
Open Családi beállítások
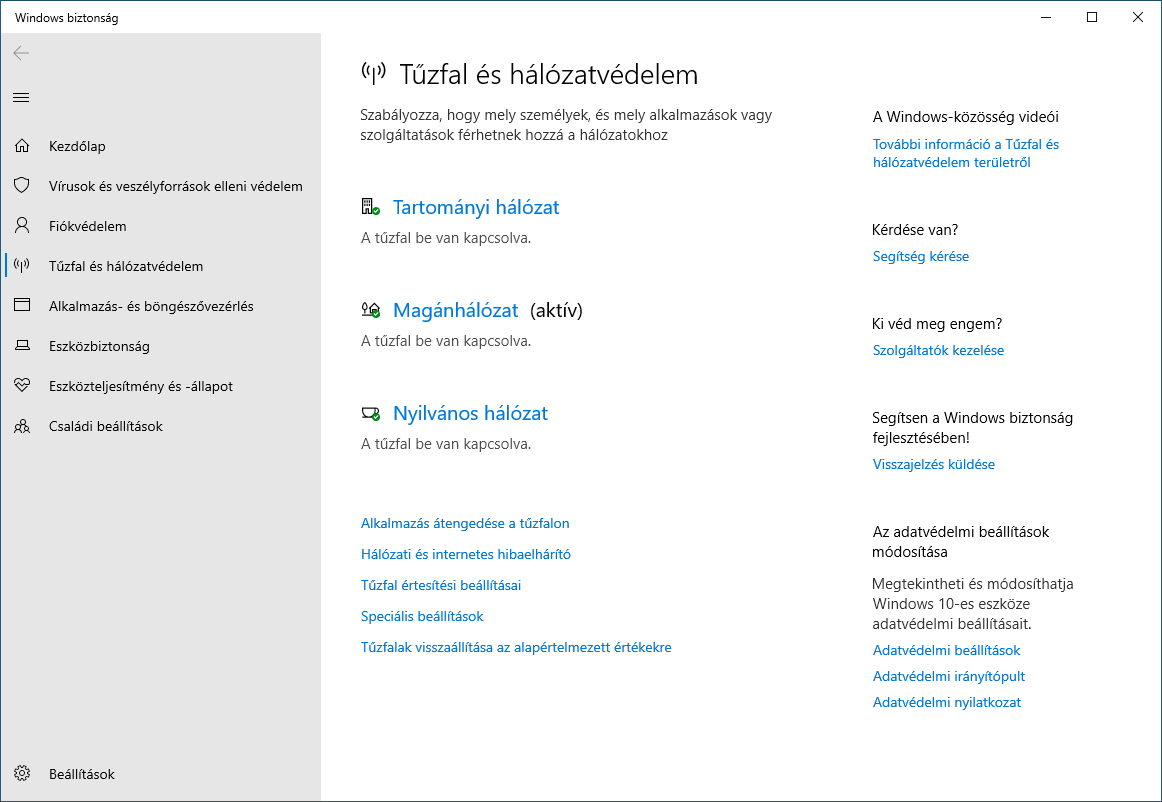(106, 426)
